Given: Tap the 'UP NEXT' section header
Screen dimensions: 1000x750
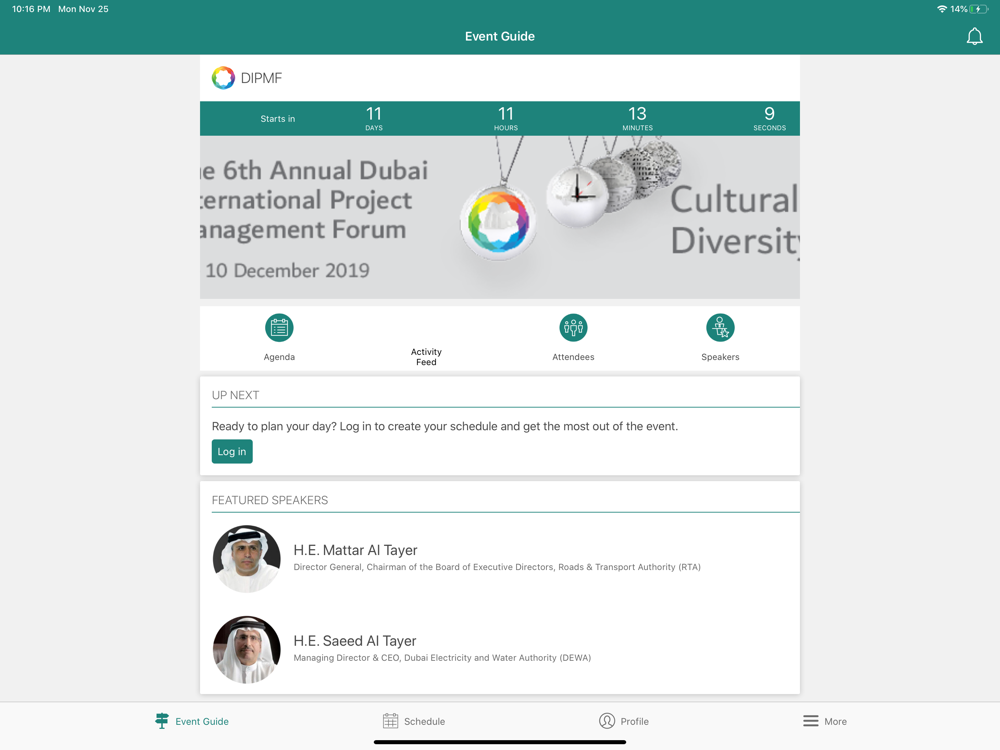Looking at the screenshot, I should click(x=235, y=395).
